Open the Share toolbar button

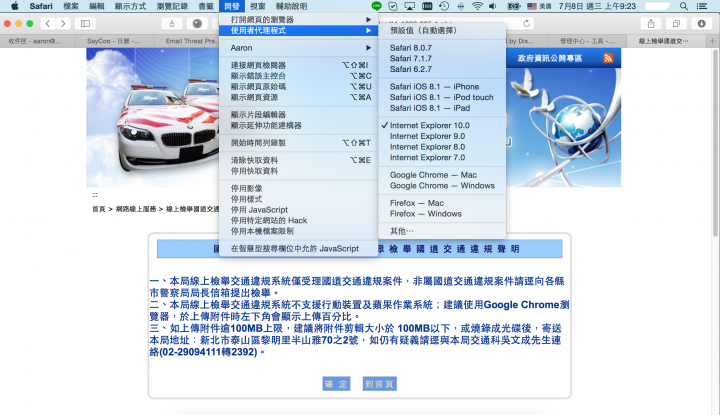(651, 23)
